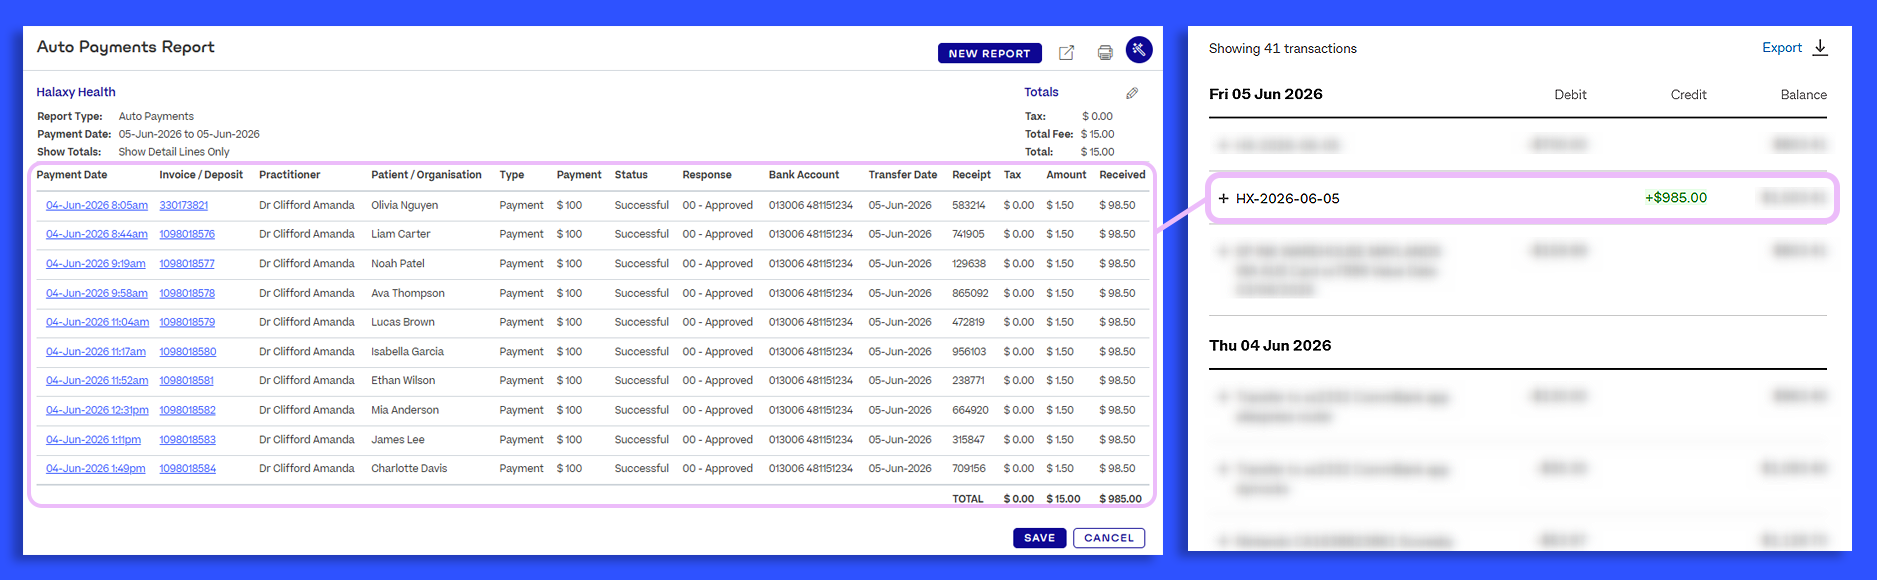Click the print report icon

[x=1105, y=53]
